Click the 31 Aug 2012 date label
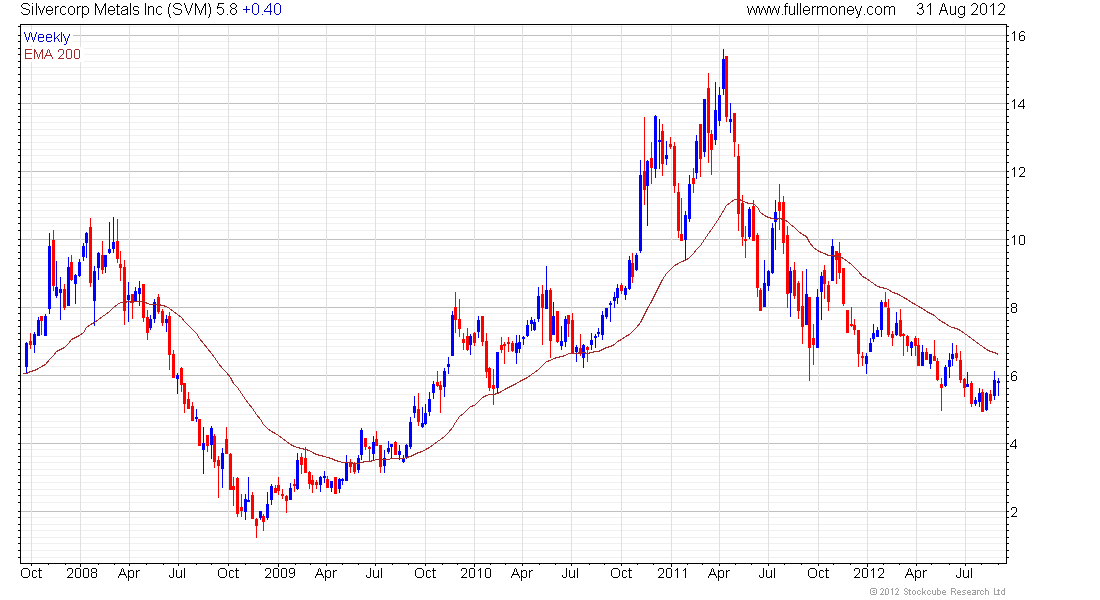The image size is (1100, 600). [x=960, y=10]
